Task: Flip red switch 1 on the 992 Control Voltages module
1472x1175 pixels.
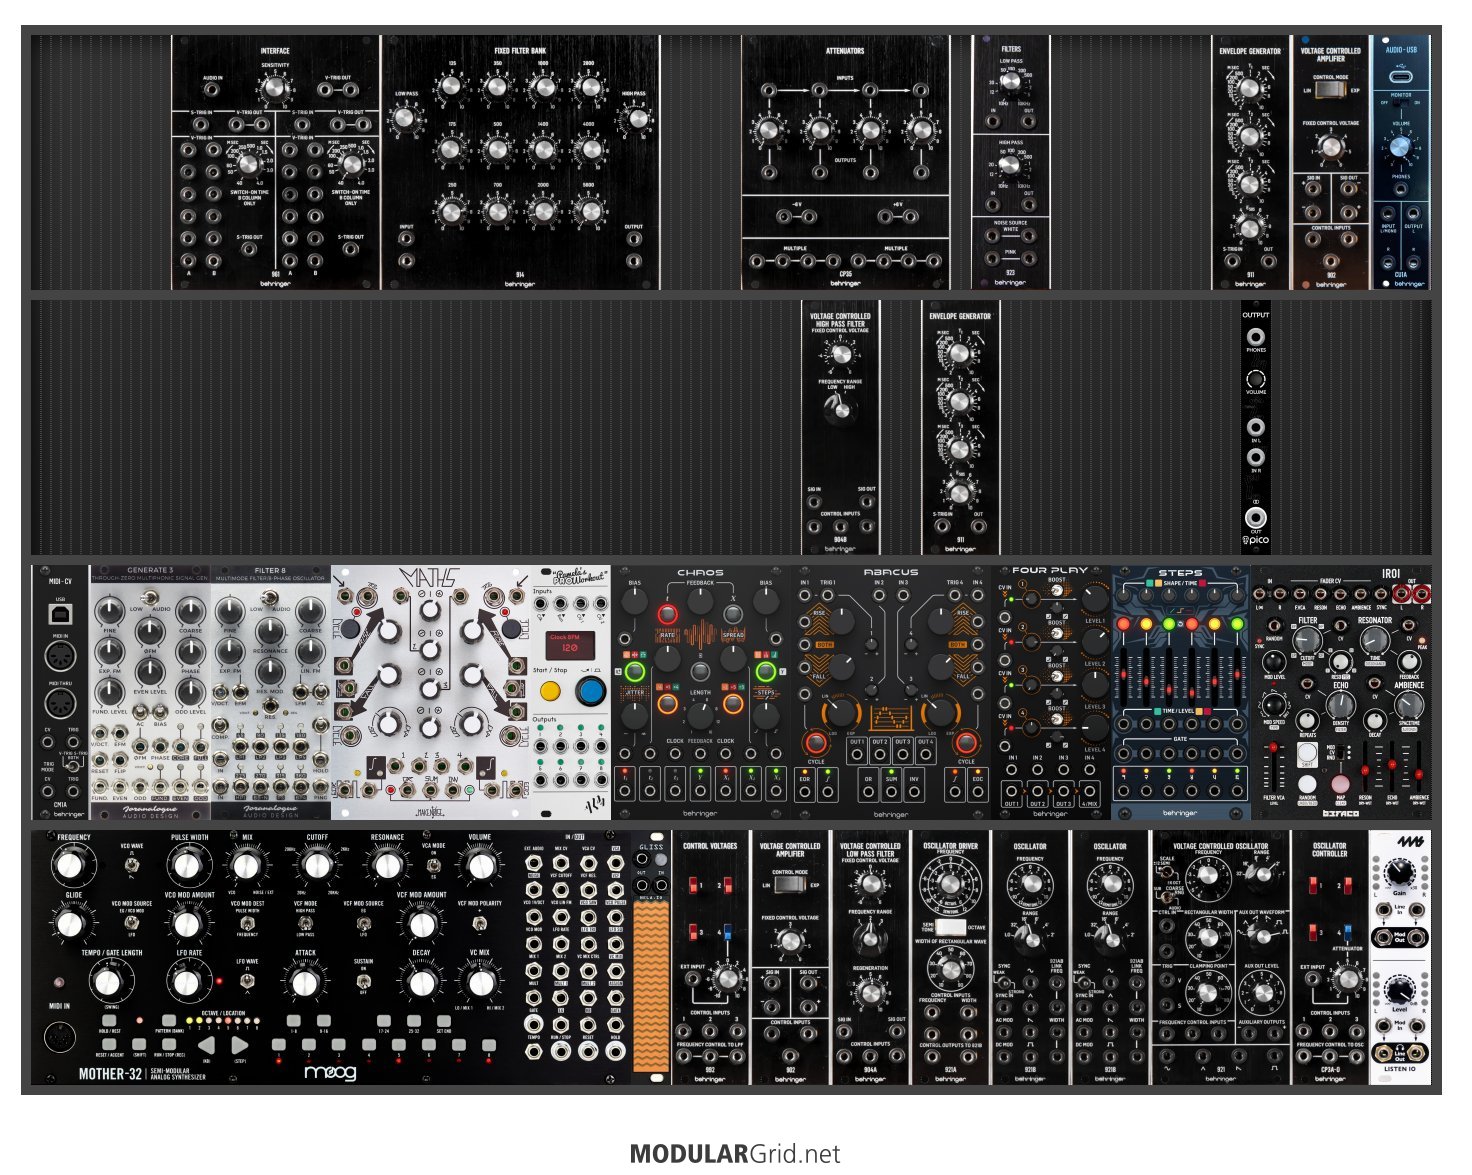Action: [x=692, y=885]
